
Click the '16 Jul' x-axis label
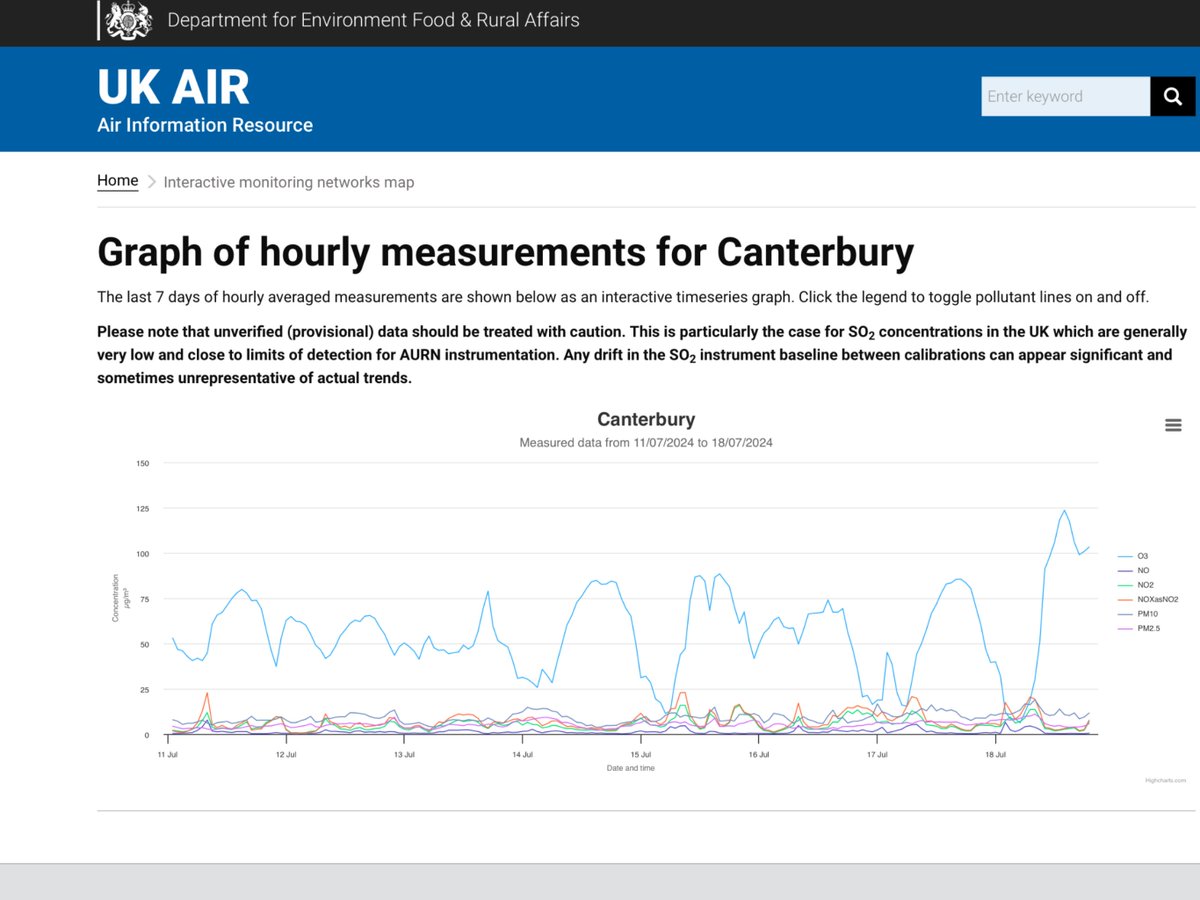click(759, 754)
